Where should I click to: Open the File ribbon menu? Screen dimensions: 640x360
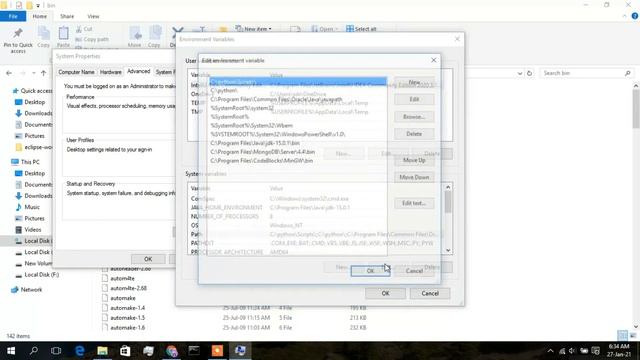click(x=13, y=16)
